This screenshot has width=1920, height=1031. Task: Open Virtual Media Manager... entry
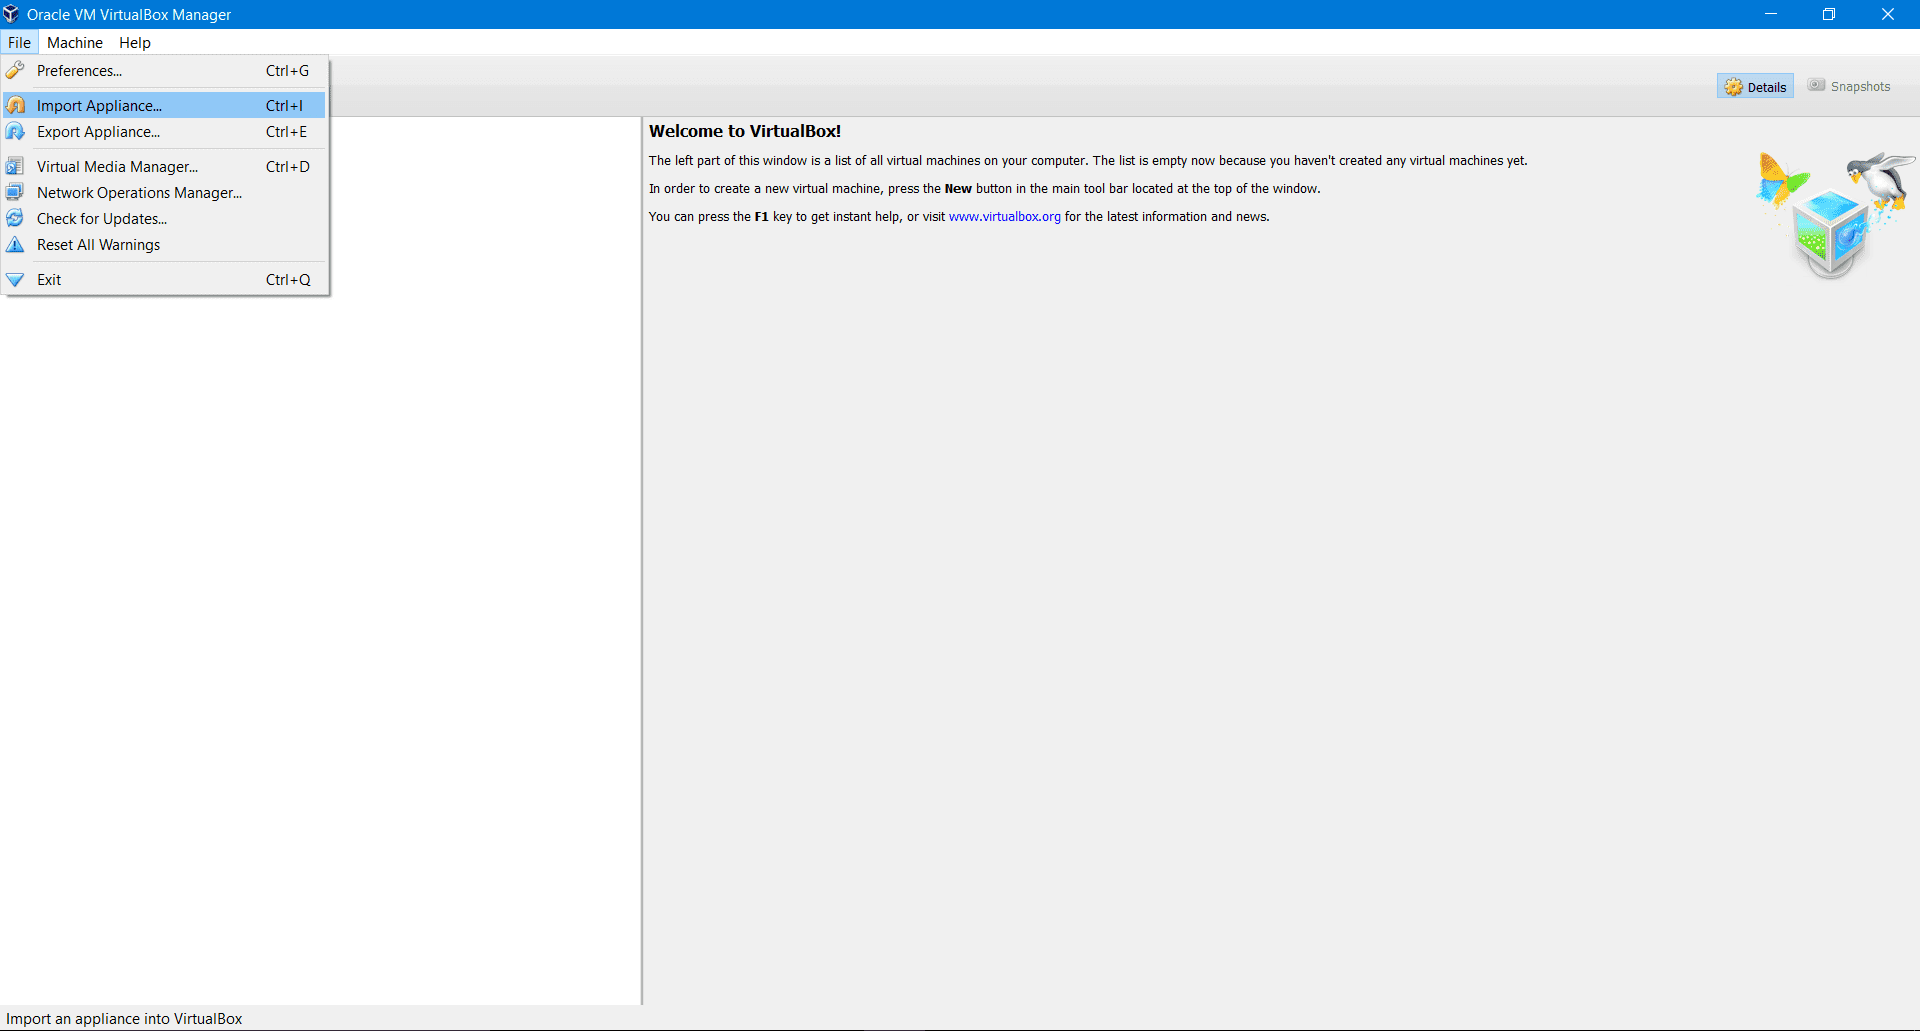[x=164, y=166]
